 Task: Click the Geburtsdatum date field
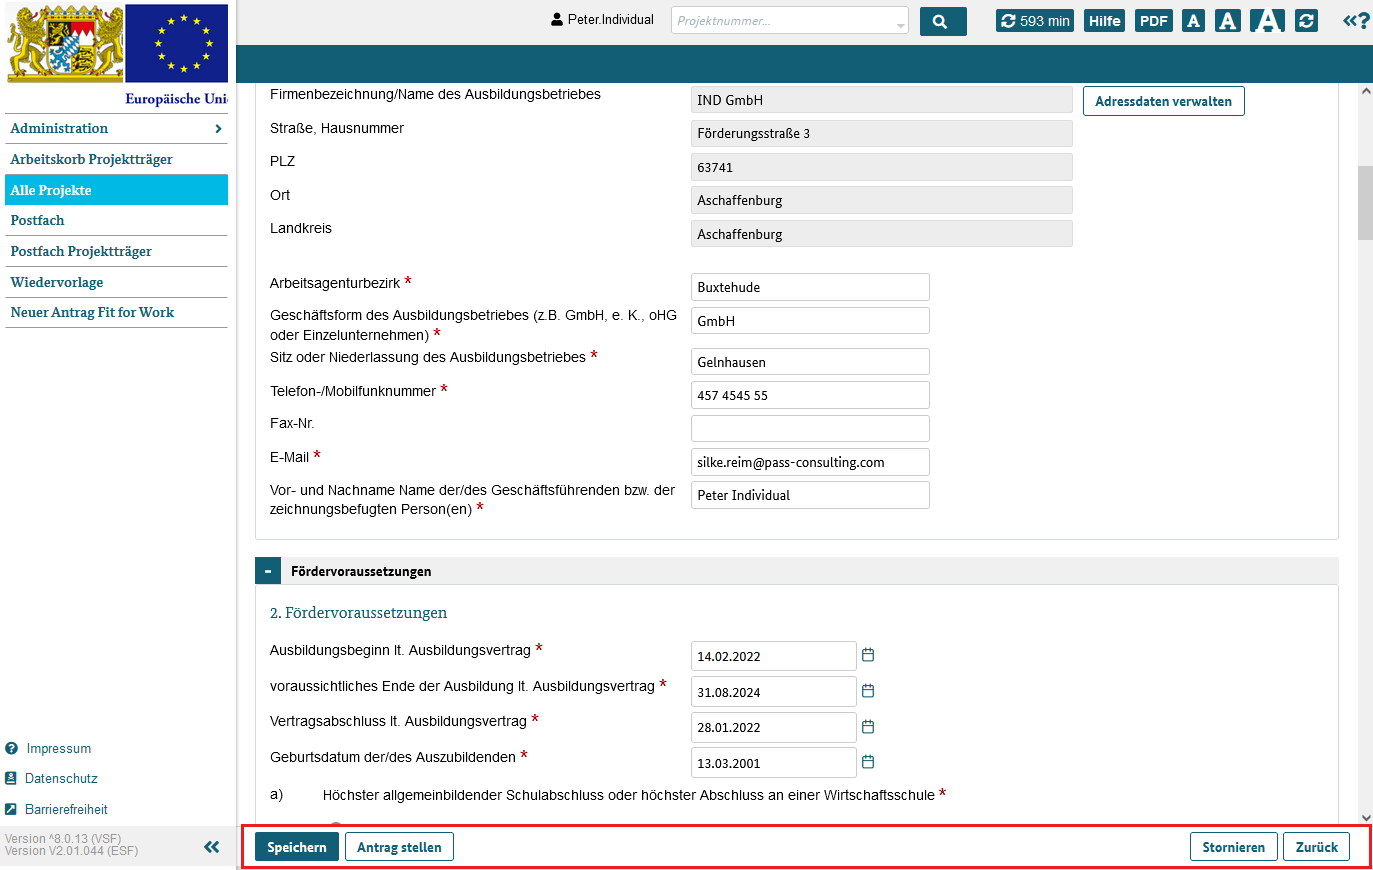click(x=773, y=763)
